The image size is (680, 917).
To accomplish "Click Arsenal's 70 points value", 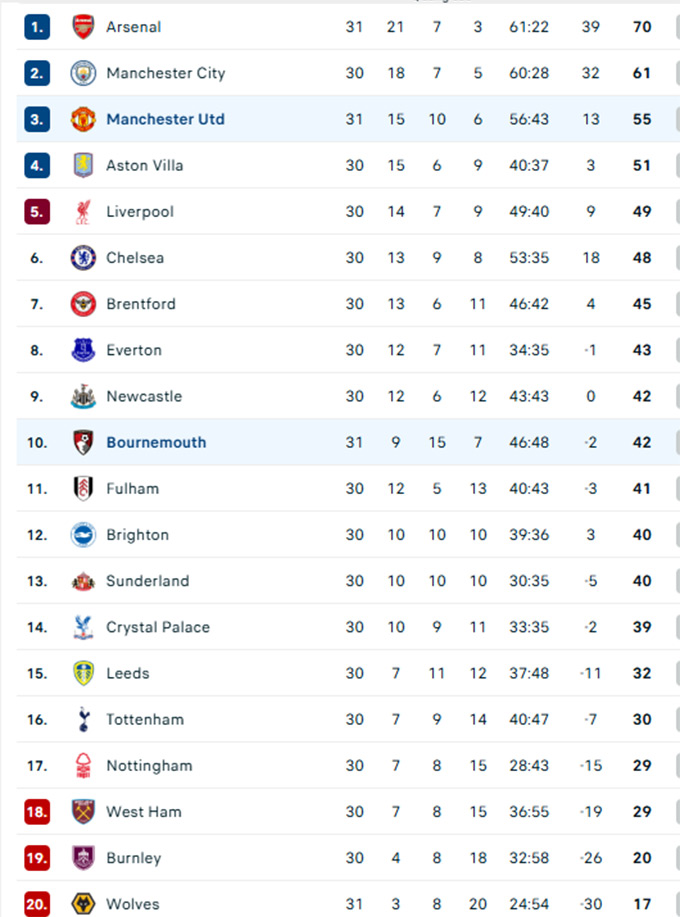I will 642,27.
